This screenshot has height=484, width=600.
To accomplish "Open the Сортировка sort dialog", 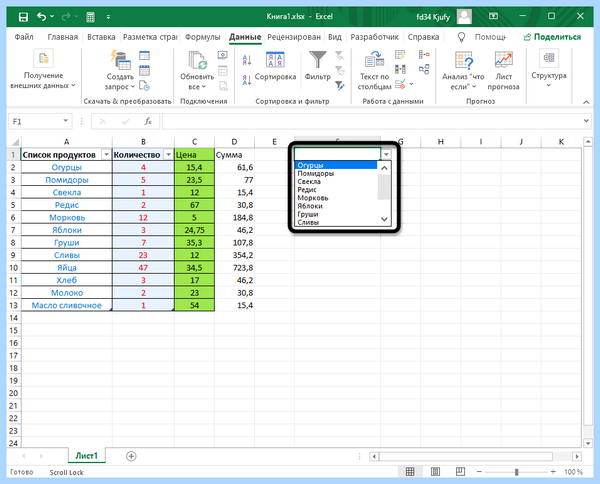I will [x=276, y=66].
